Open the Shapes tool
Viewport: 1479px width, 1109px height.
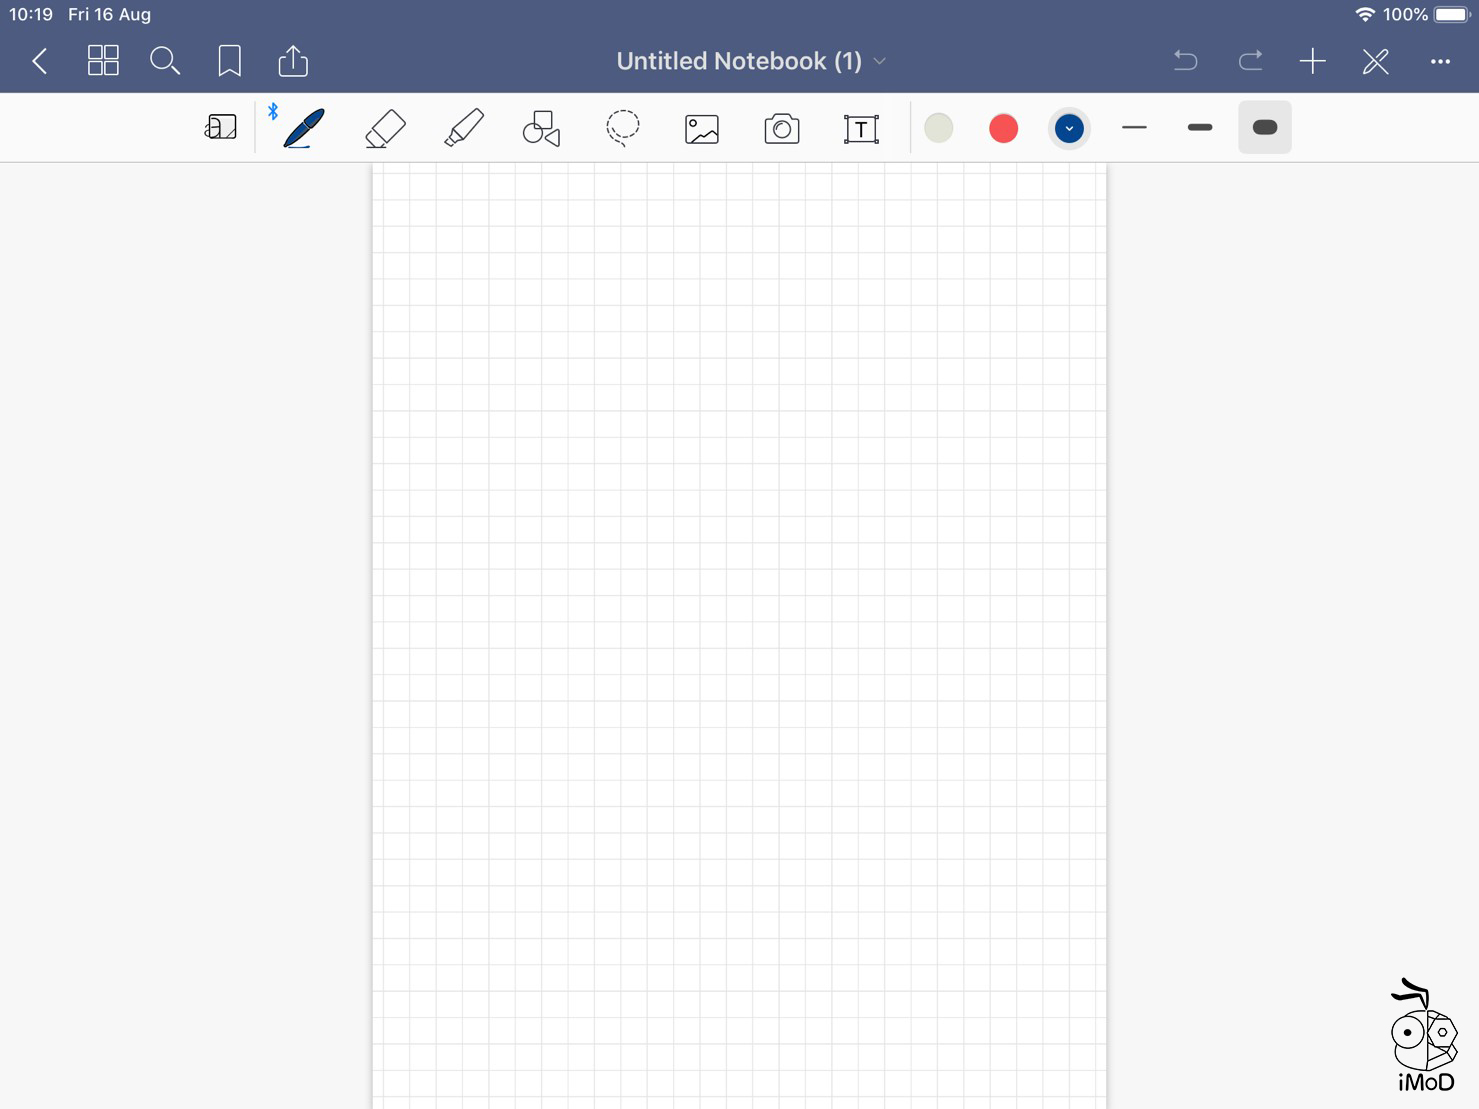pyautogui.click(x=541, y=127)
